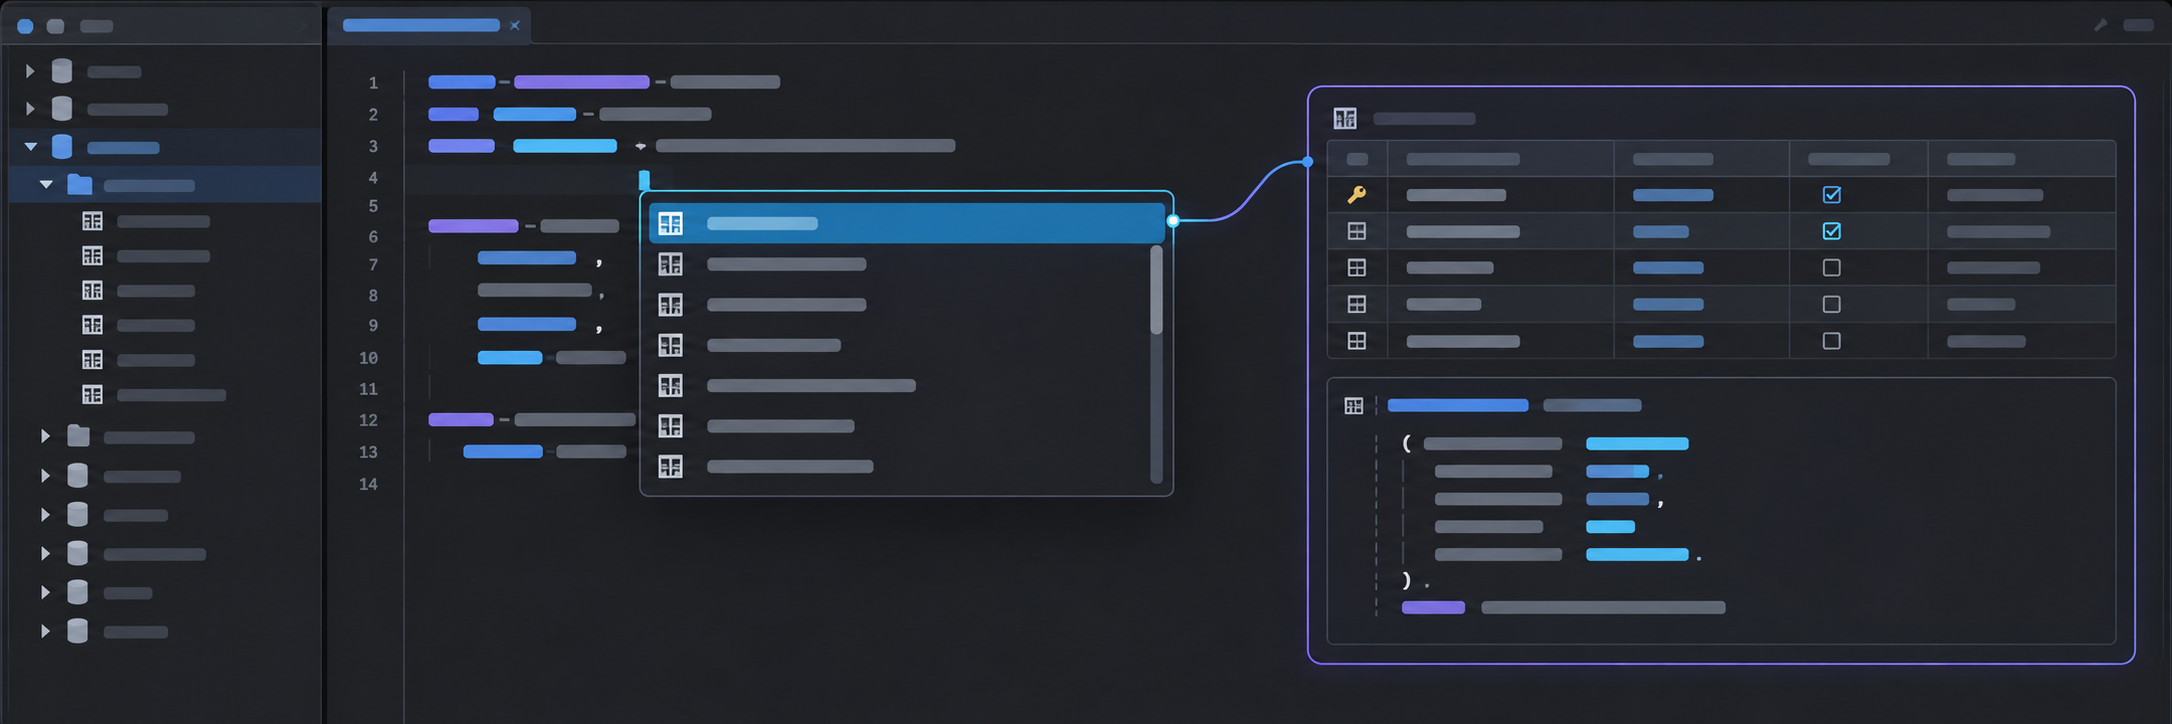Click the gray pill button beside the wrench icon

2138,25
